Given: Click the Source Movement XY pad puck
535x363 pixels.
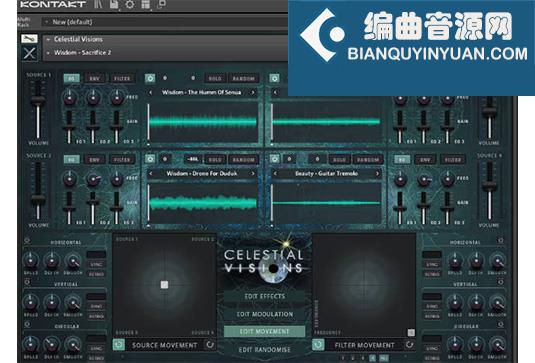Looking at the screenshot, I should (164, 285).
